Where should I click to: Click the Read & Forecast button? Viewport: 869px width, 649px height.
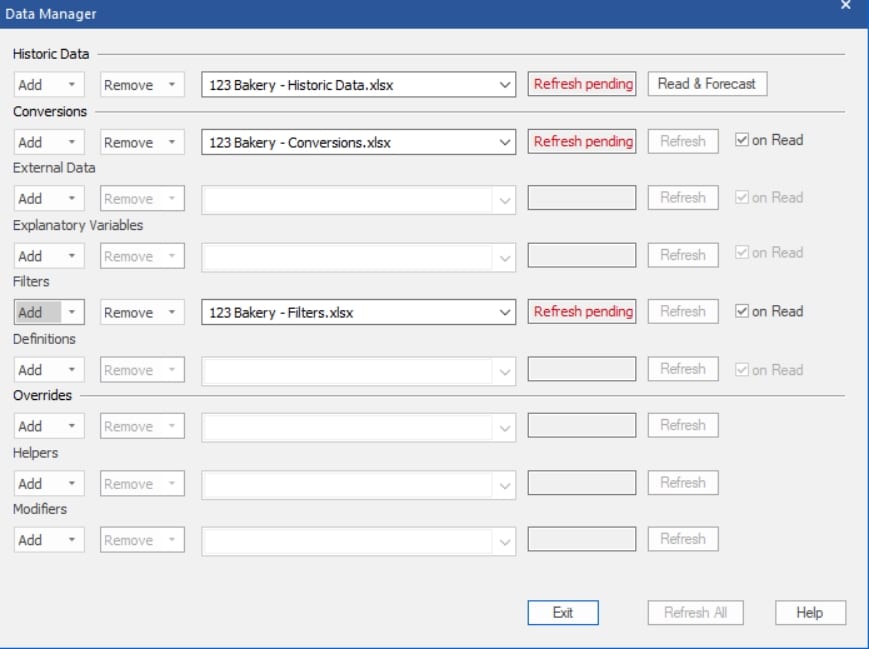tap(707, 84)
